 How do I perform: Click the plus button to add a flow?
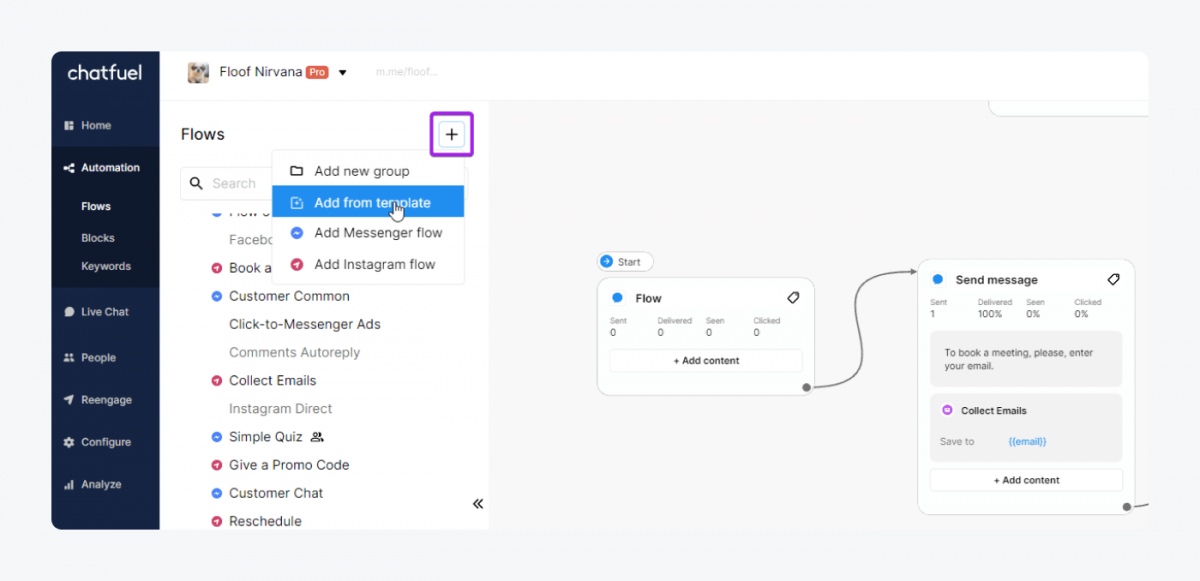(x=451, y=134)
